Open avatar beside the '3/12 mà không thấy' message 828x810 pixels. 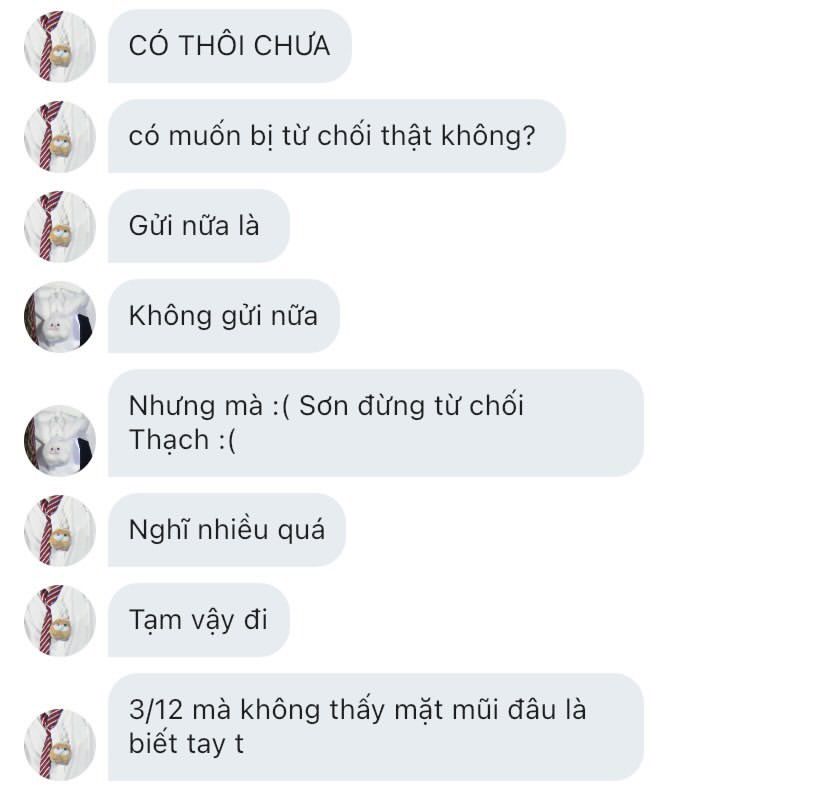coord(60,744)
